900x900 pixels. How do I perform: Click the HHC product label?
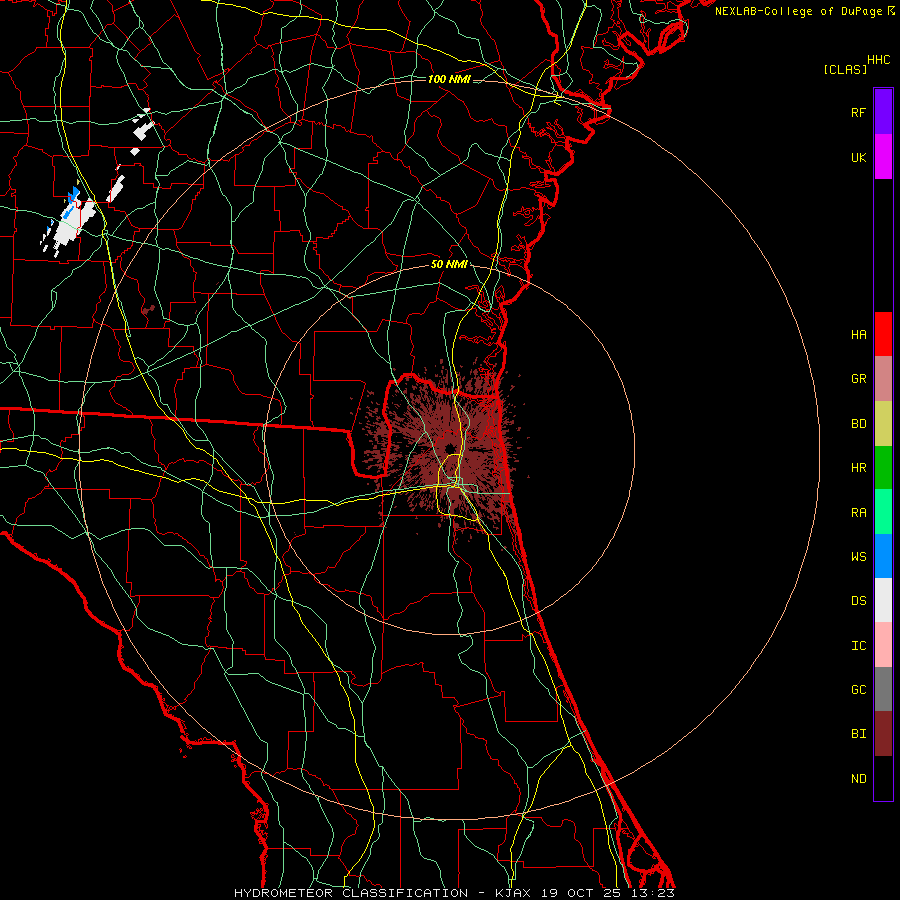tap(878, 60)
